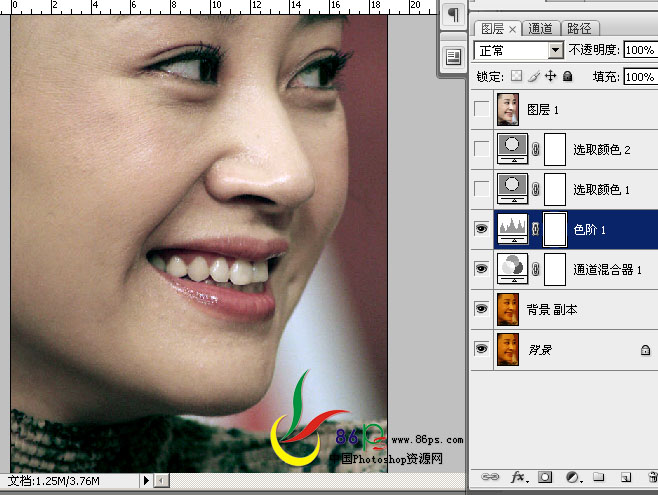Enable lock position move icon

coord(550,76)
